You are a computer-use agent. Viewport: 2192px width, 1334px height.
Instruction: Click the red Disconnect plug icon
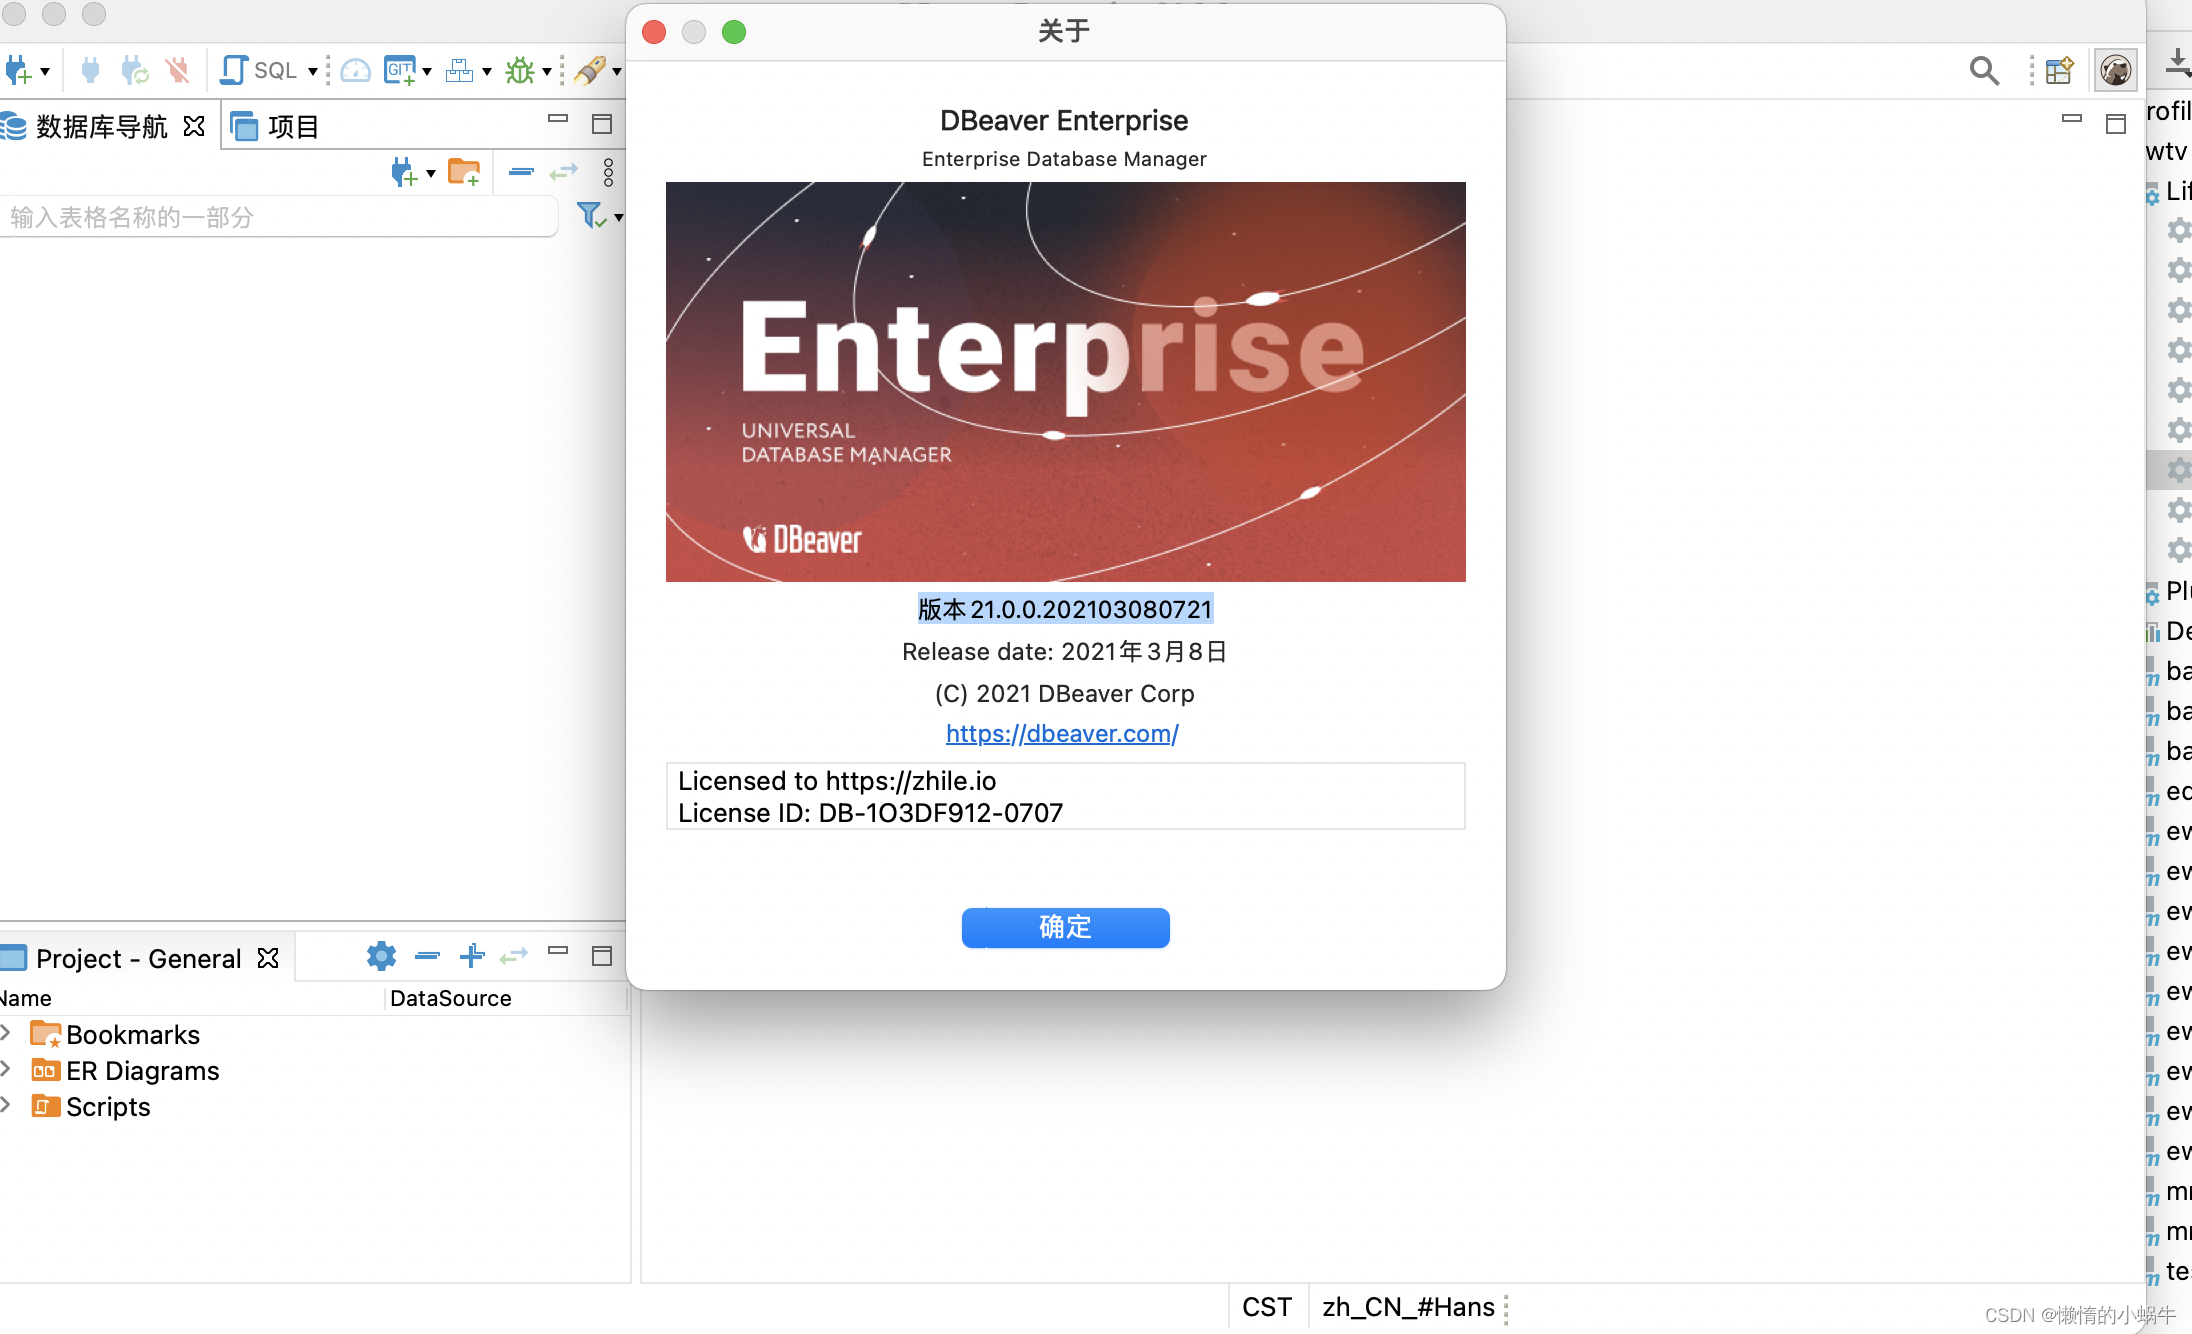(x=177, y=70)
